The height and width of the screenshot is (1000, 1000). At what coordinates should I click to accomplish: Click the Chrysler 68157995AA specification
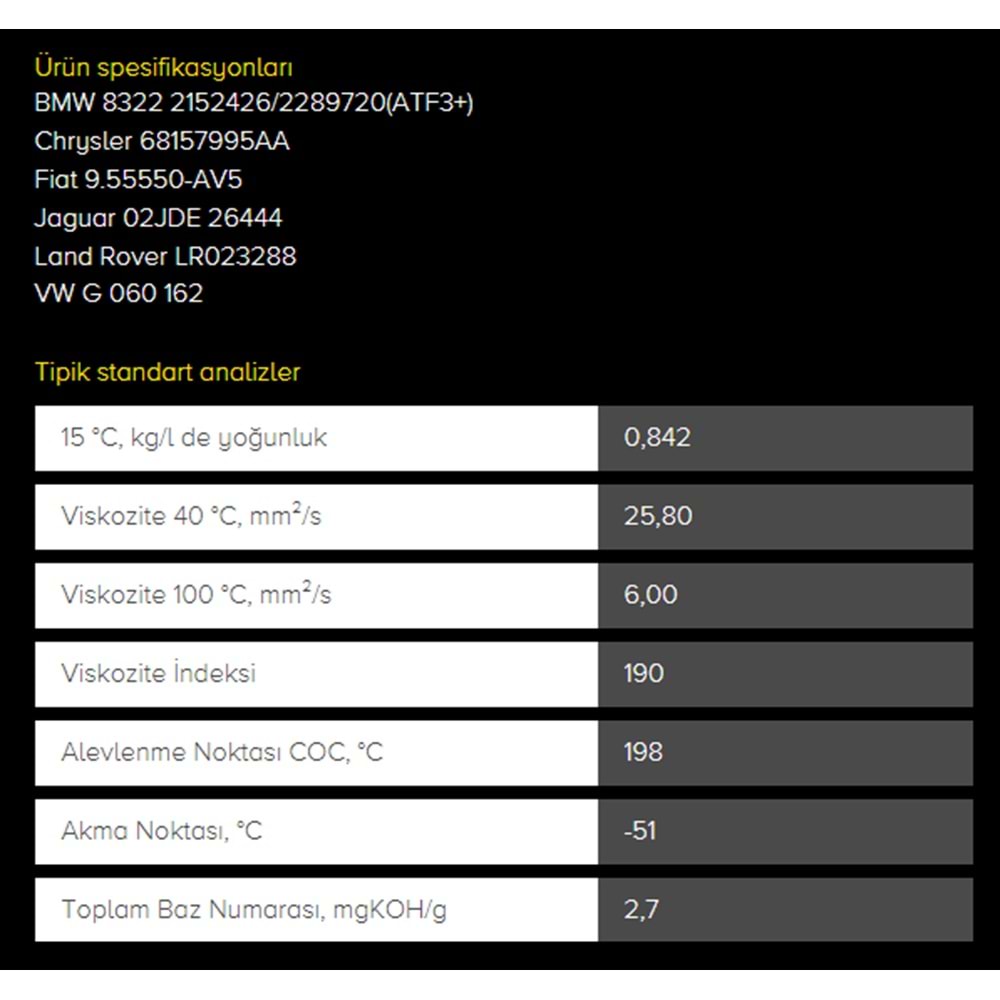162,141
